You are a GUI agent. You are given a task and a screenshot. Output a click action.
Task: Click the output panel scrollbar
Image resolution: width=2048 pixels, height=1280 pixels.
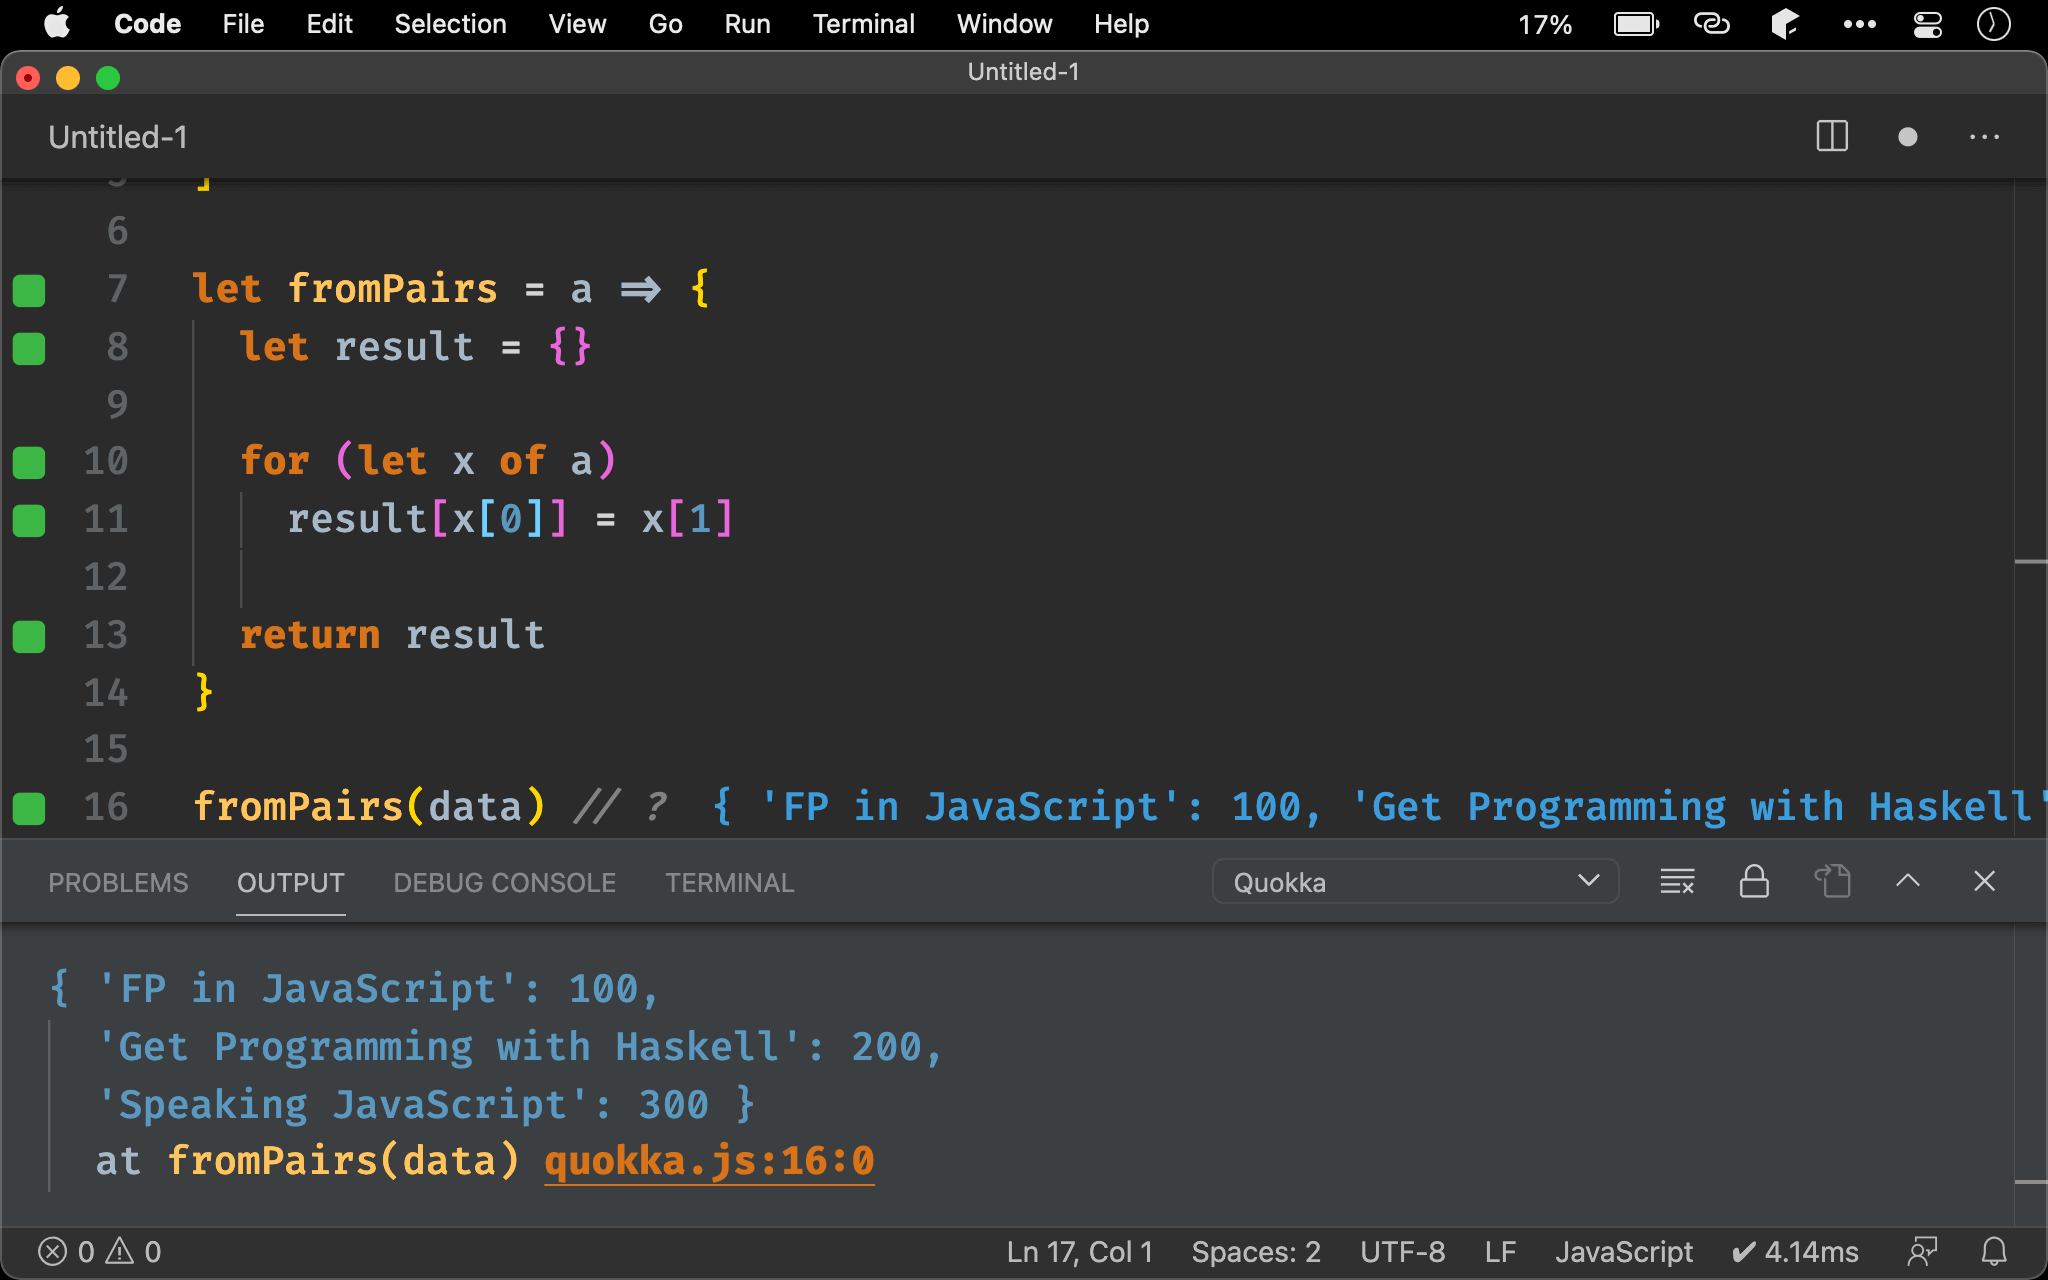pos(2030,1075)
